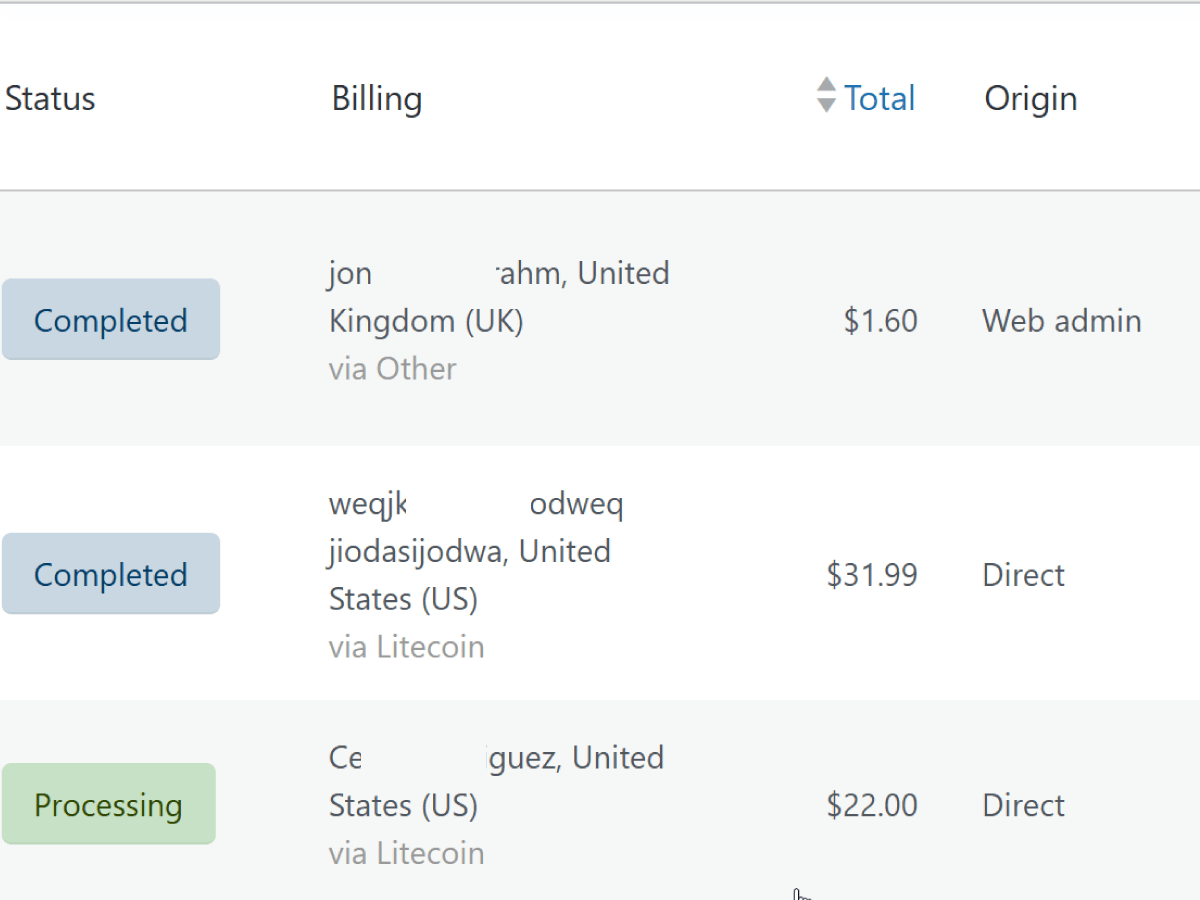Click the Processing status badge
The width and height of the screenshot is (1200, 900).
pos(108,804)
